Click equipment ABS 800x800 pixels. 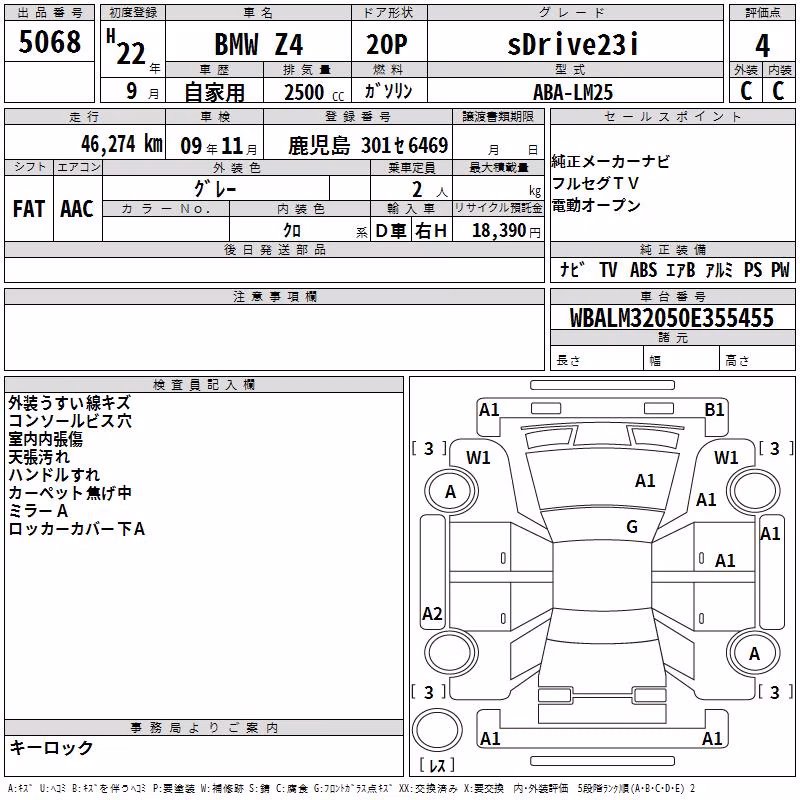[x=643, y=270]
